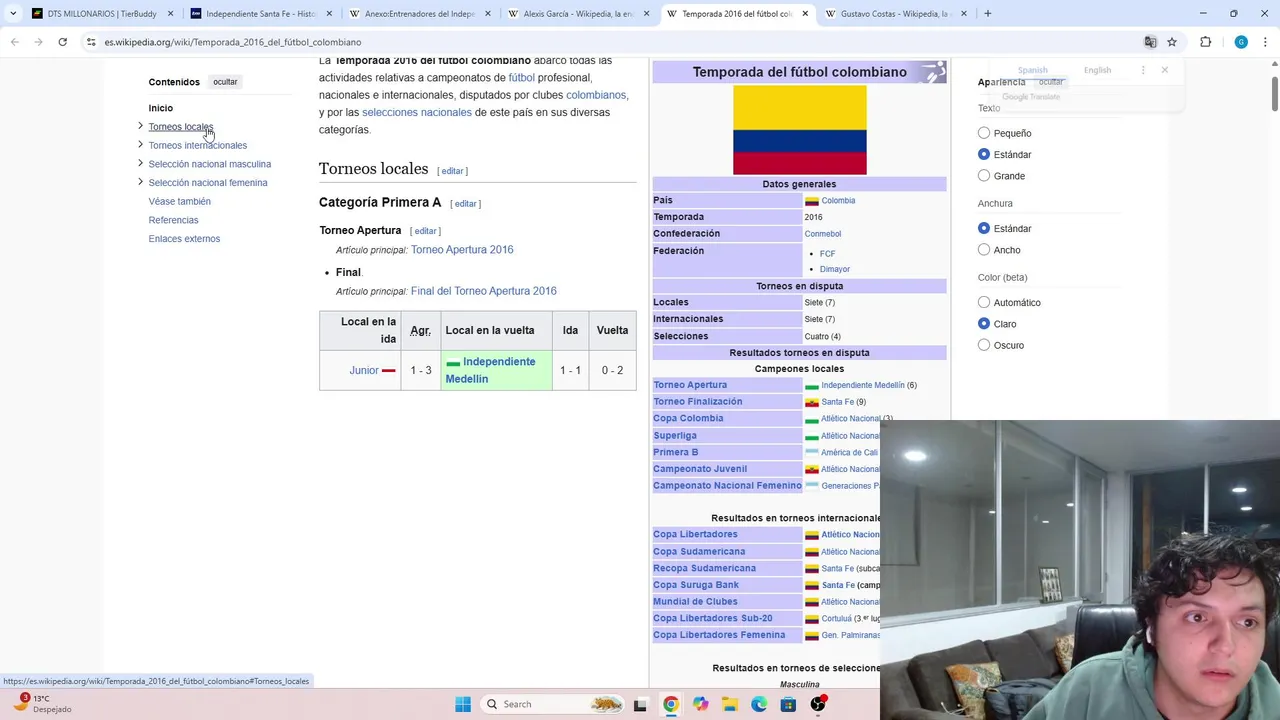1280x720 pixels.
Task: Edit the Torneos locales section
Action: pyautogui.click(x=452, y=171)
